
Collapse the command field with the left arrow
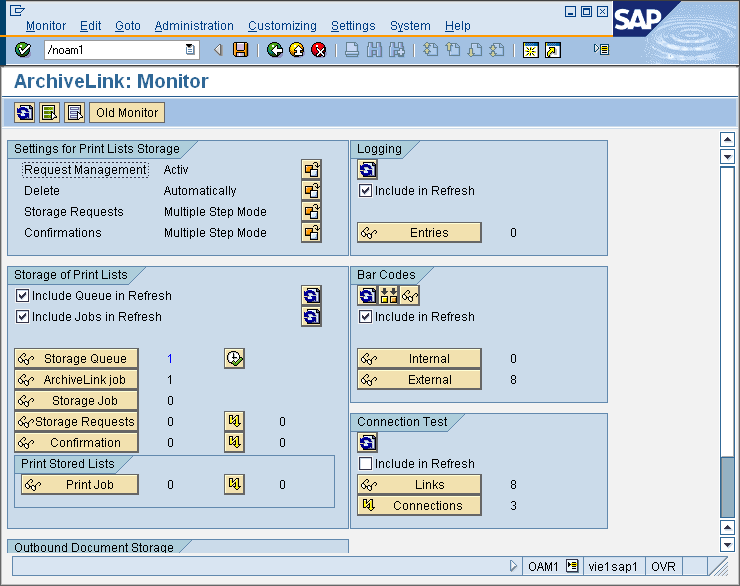218,50
